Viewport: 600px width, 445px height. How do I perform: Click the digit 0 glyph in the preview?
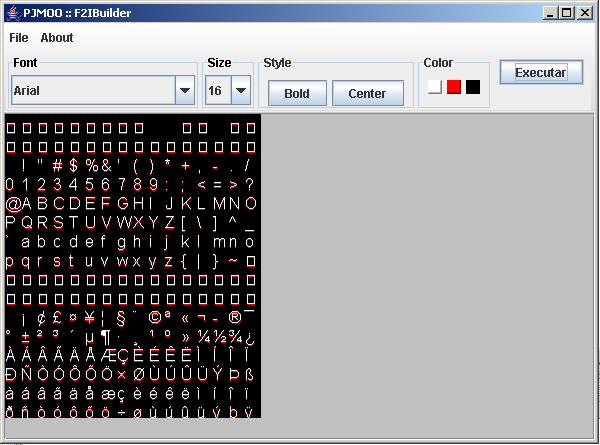pos(10,185)
